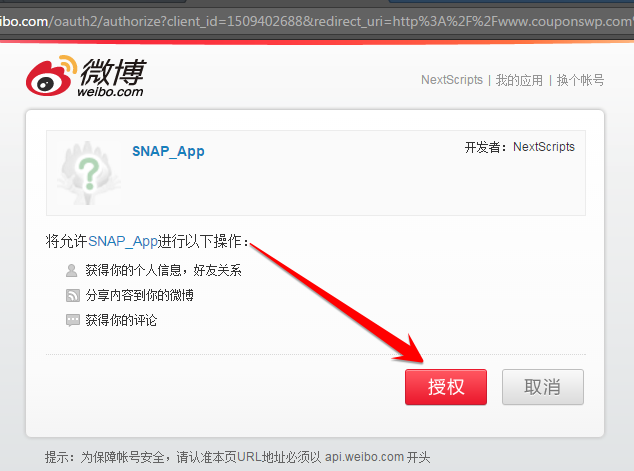Click text 获得你的个人信息，好友关系
The width and height of the screenshot is (634, 471).
[163, 270]
